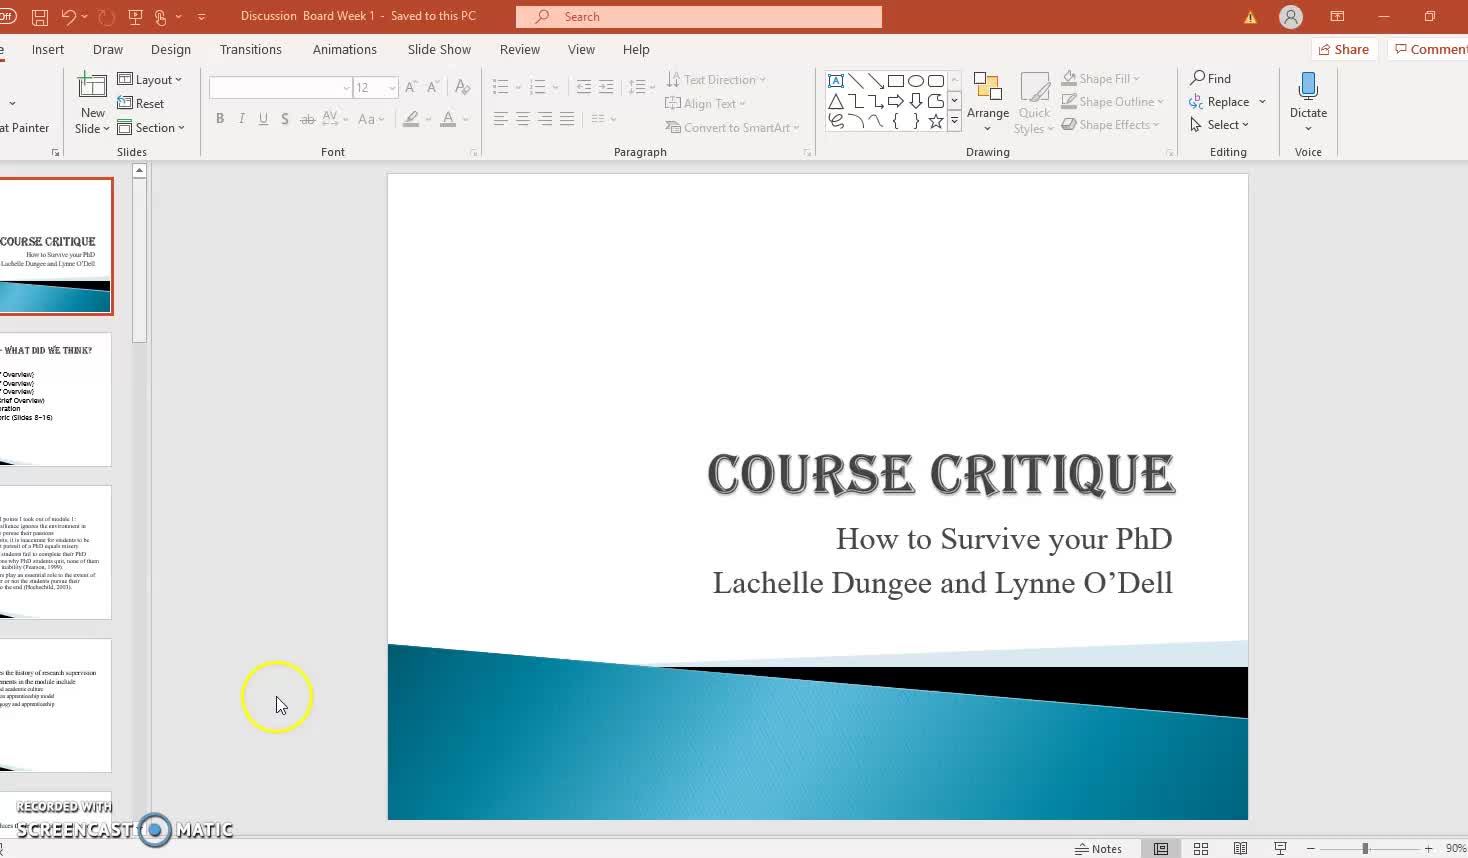The height and width of the screenshot is (858, 1468).
Task: Click the Save icon in title bar
Action: pyautogui.click(x=40, y=17)
